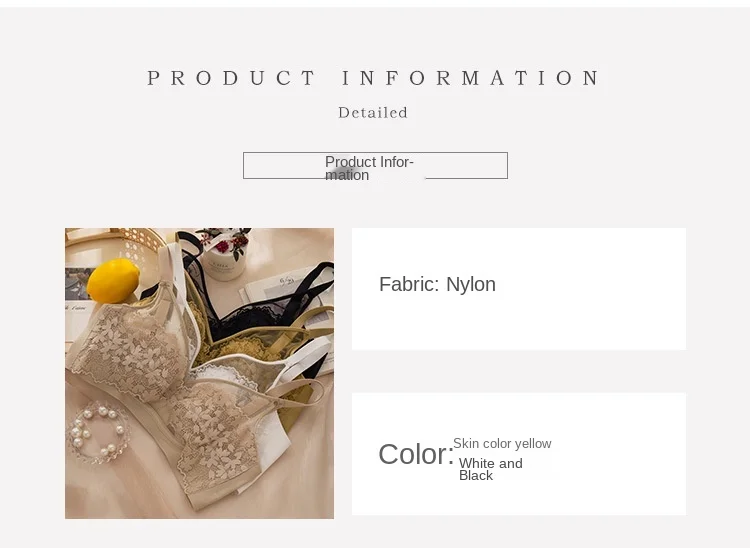
Task: Select the White and Black text
Action: coord(491,469)
